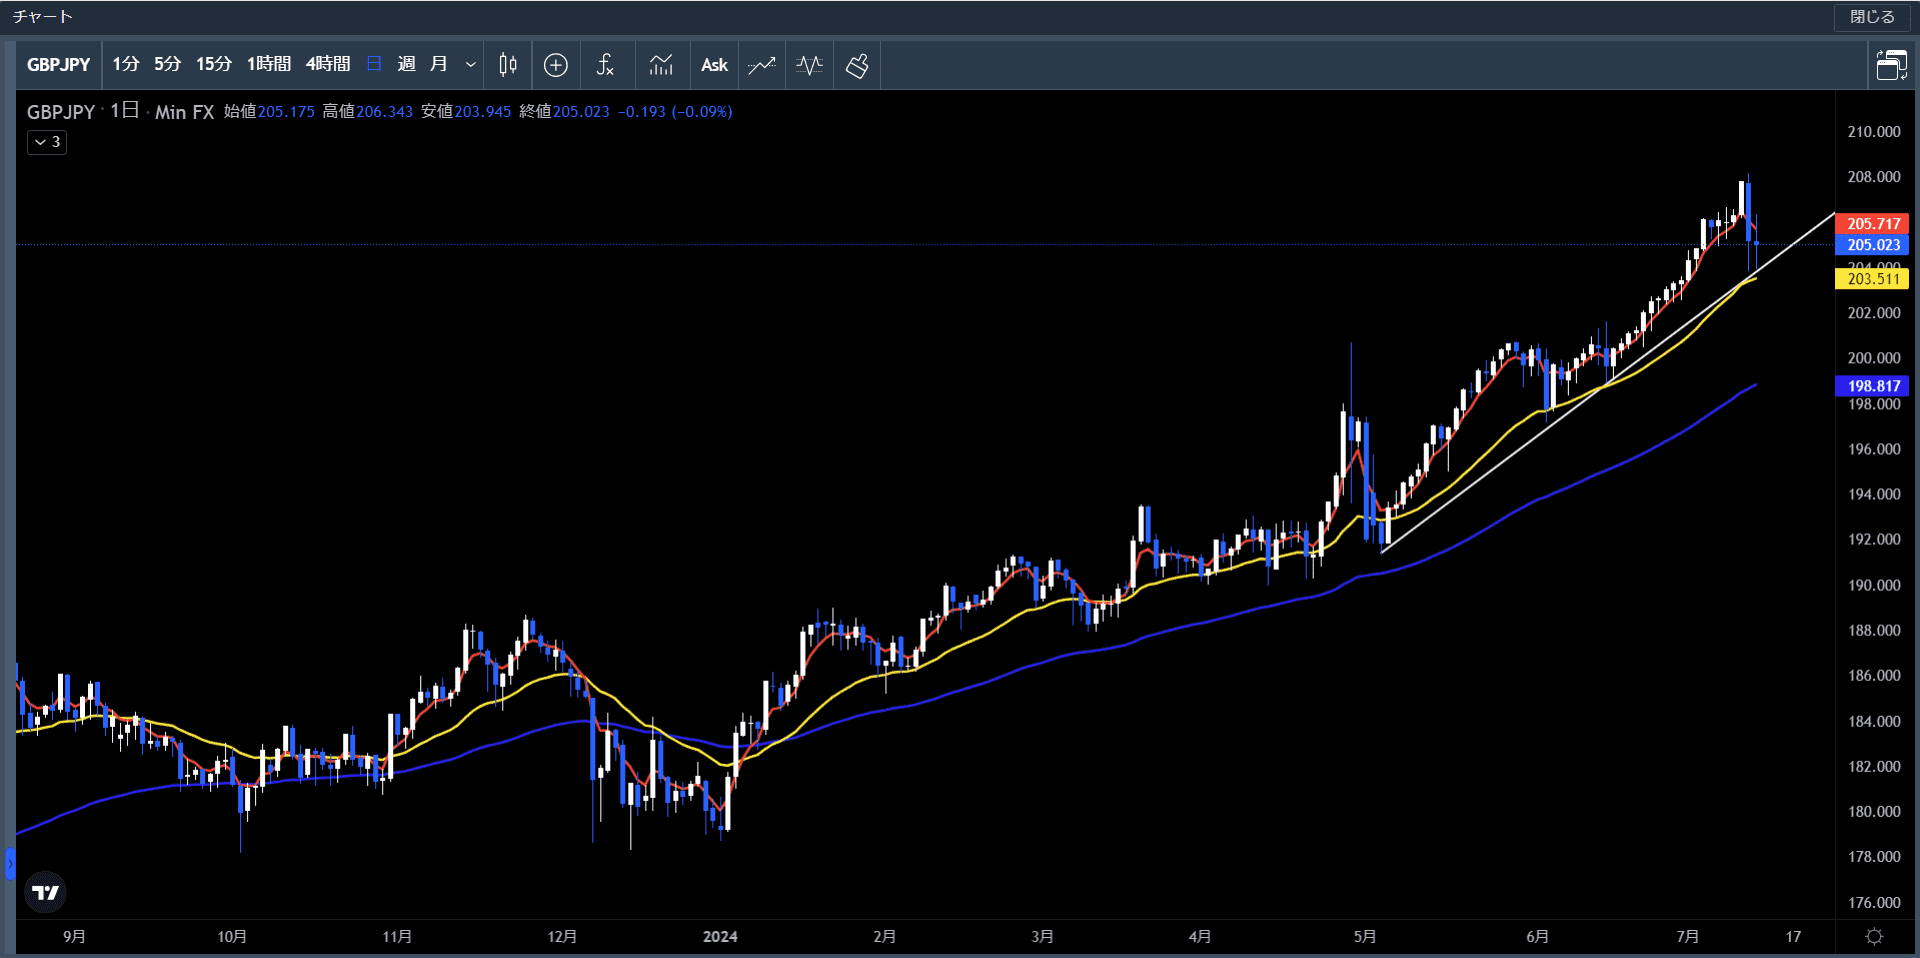The image size is (1920, 958).
Task: Click the 198.817 moving average price label
Action: point(1872,386)
